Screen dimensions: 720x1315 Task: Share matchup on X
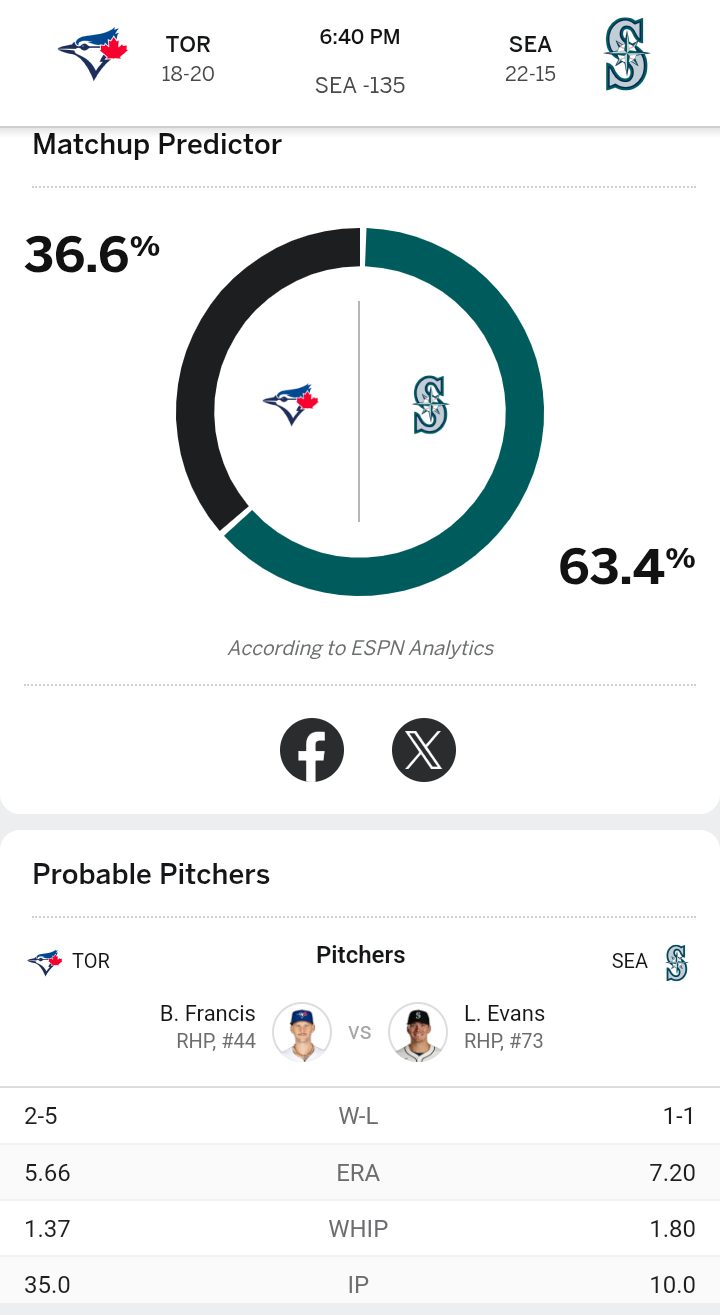(x=424, y=749)
